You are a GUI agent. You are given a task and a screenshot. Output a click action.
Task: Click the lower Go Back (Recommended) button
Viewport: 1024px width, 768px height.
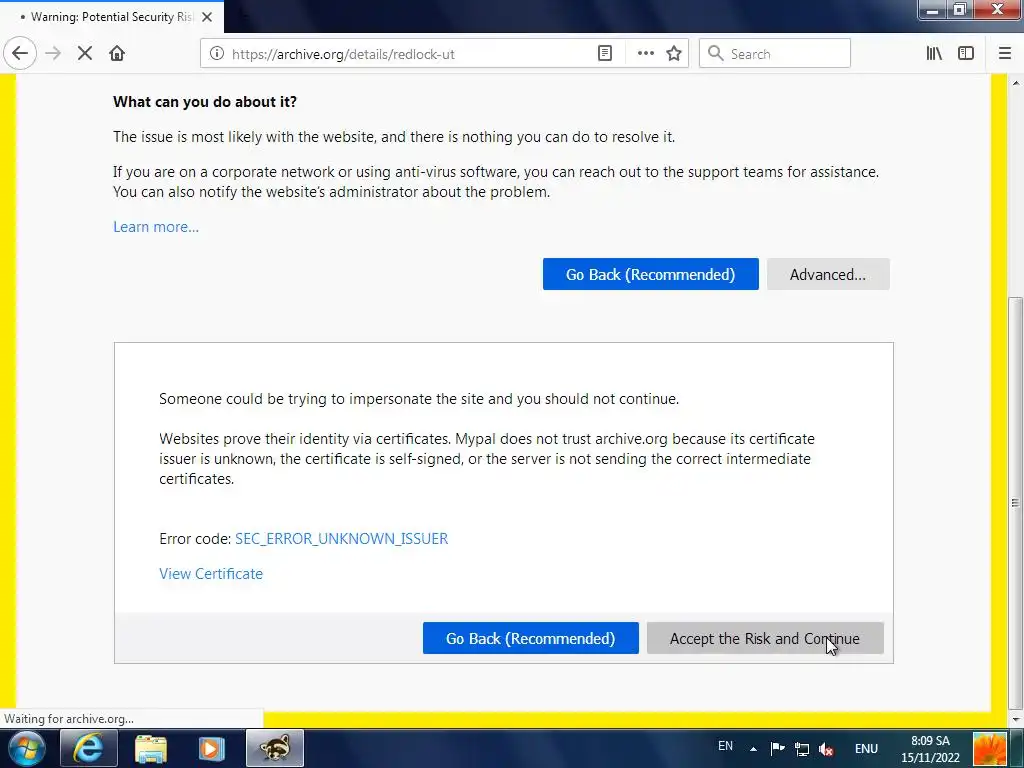(531, 638)
